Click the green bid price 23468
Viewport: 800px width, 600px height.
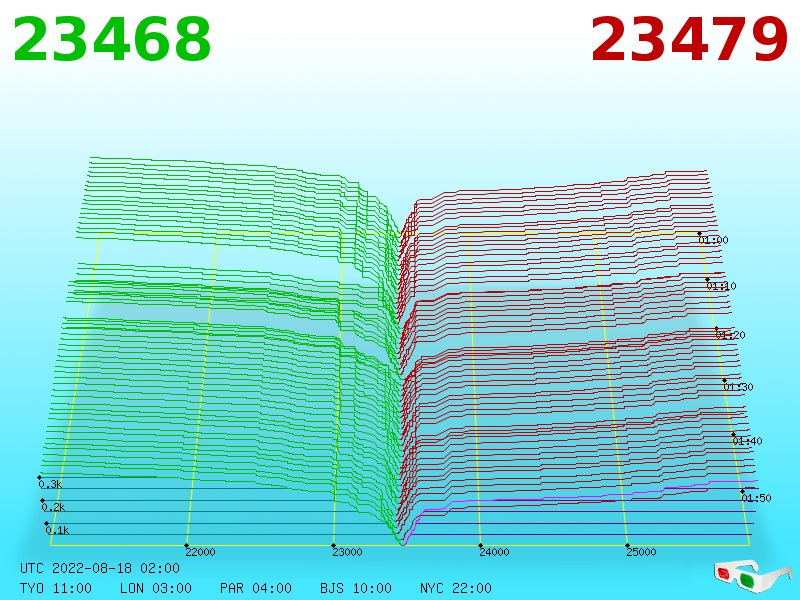click(x=112, y=40)
